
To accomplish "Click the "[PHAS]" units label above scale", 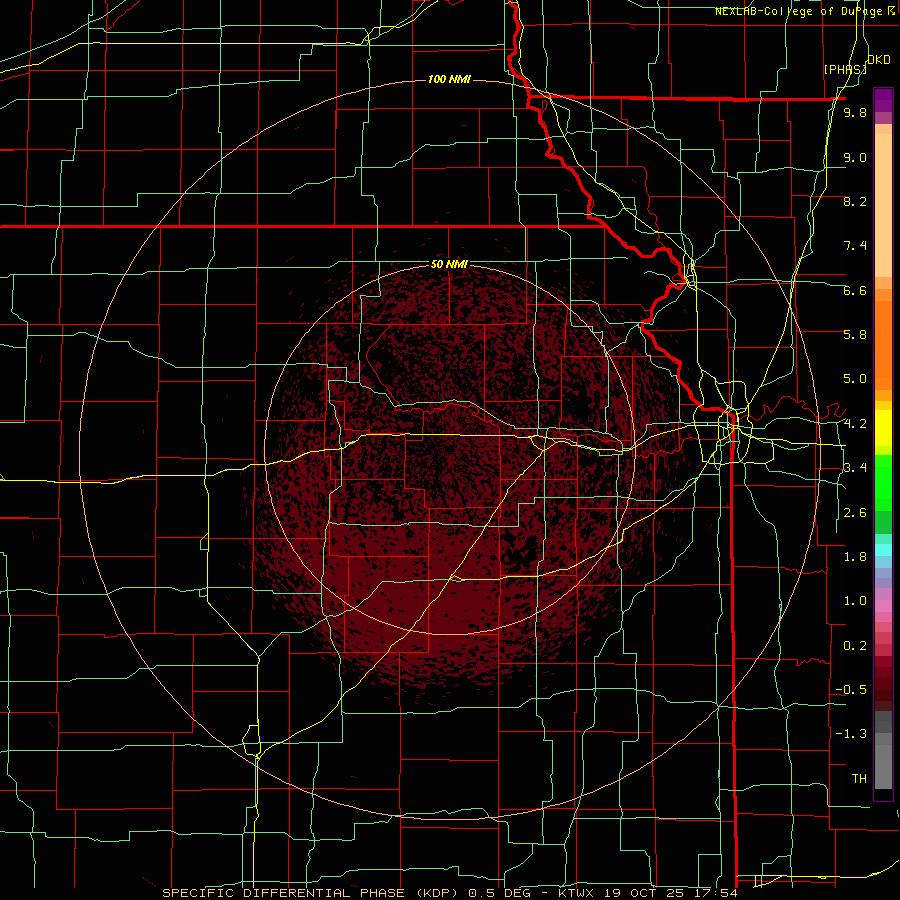I will (845, 69).
